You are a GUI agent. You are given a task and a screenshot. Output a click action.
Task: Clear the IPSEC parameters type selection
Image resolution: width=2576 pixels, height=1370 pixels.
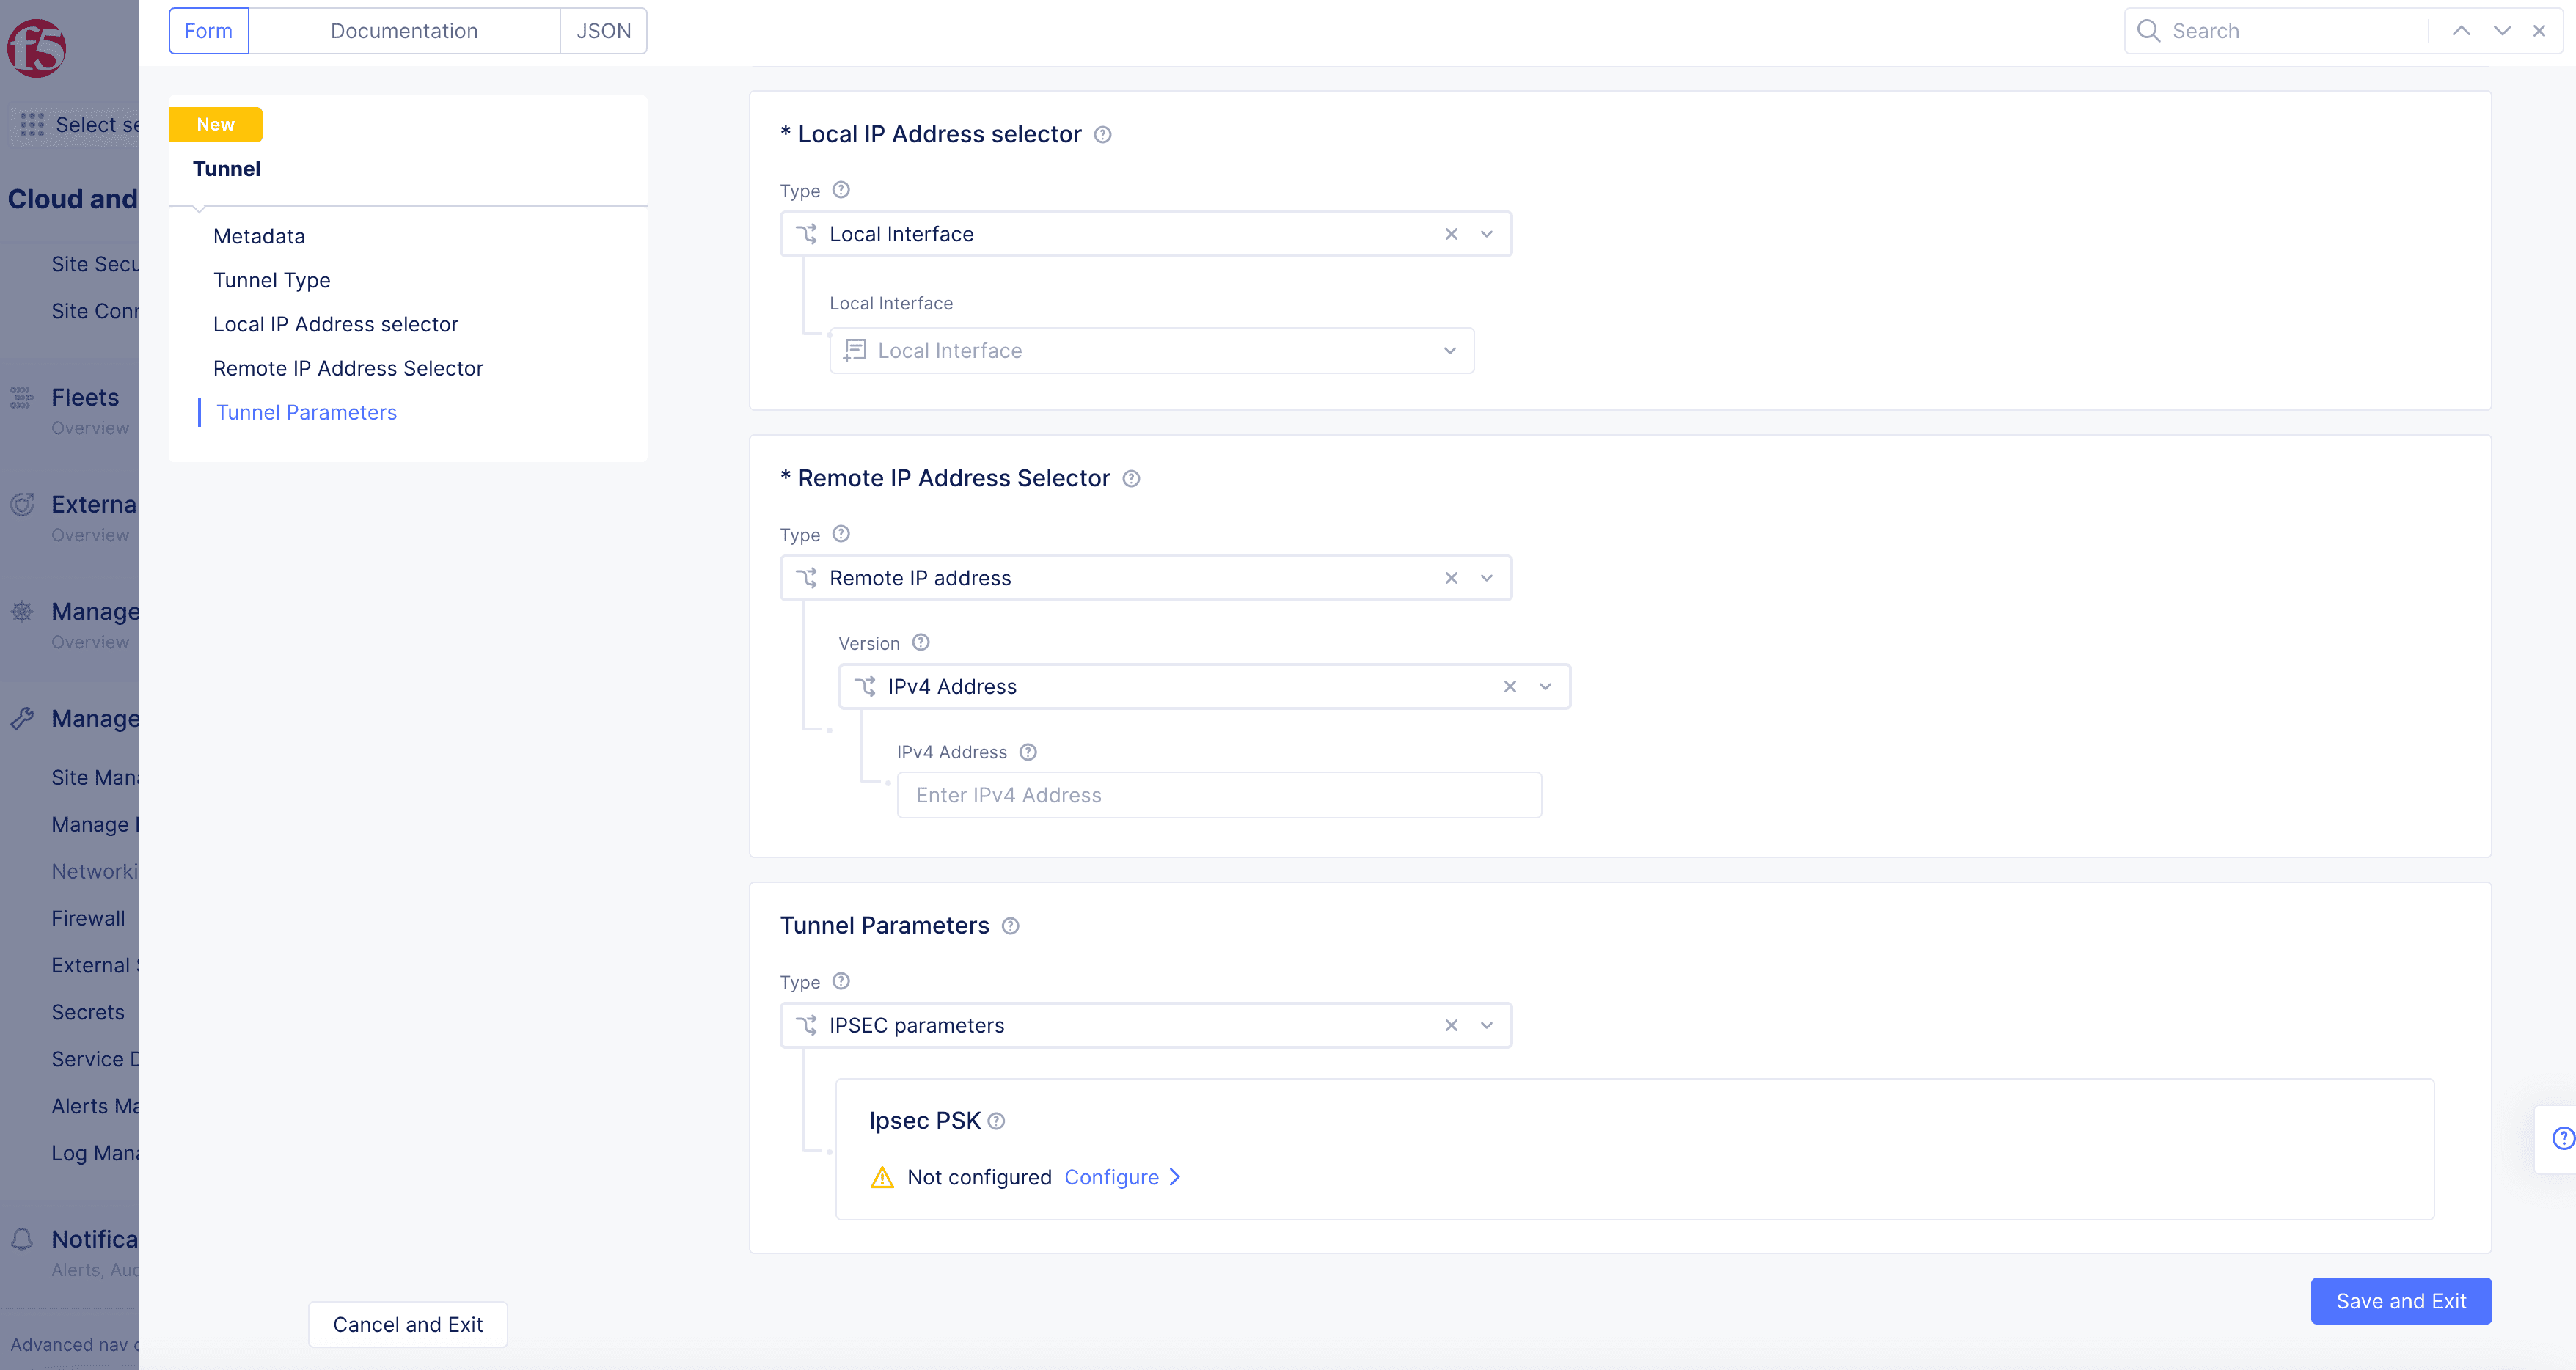(x=1451, y=1025)
